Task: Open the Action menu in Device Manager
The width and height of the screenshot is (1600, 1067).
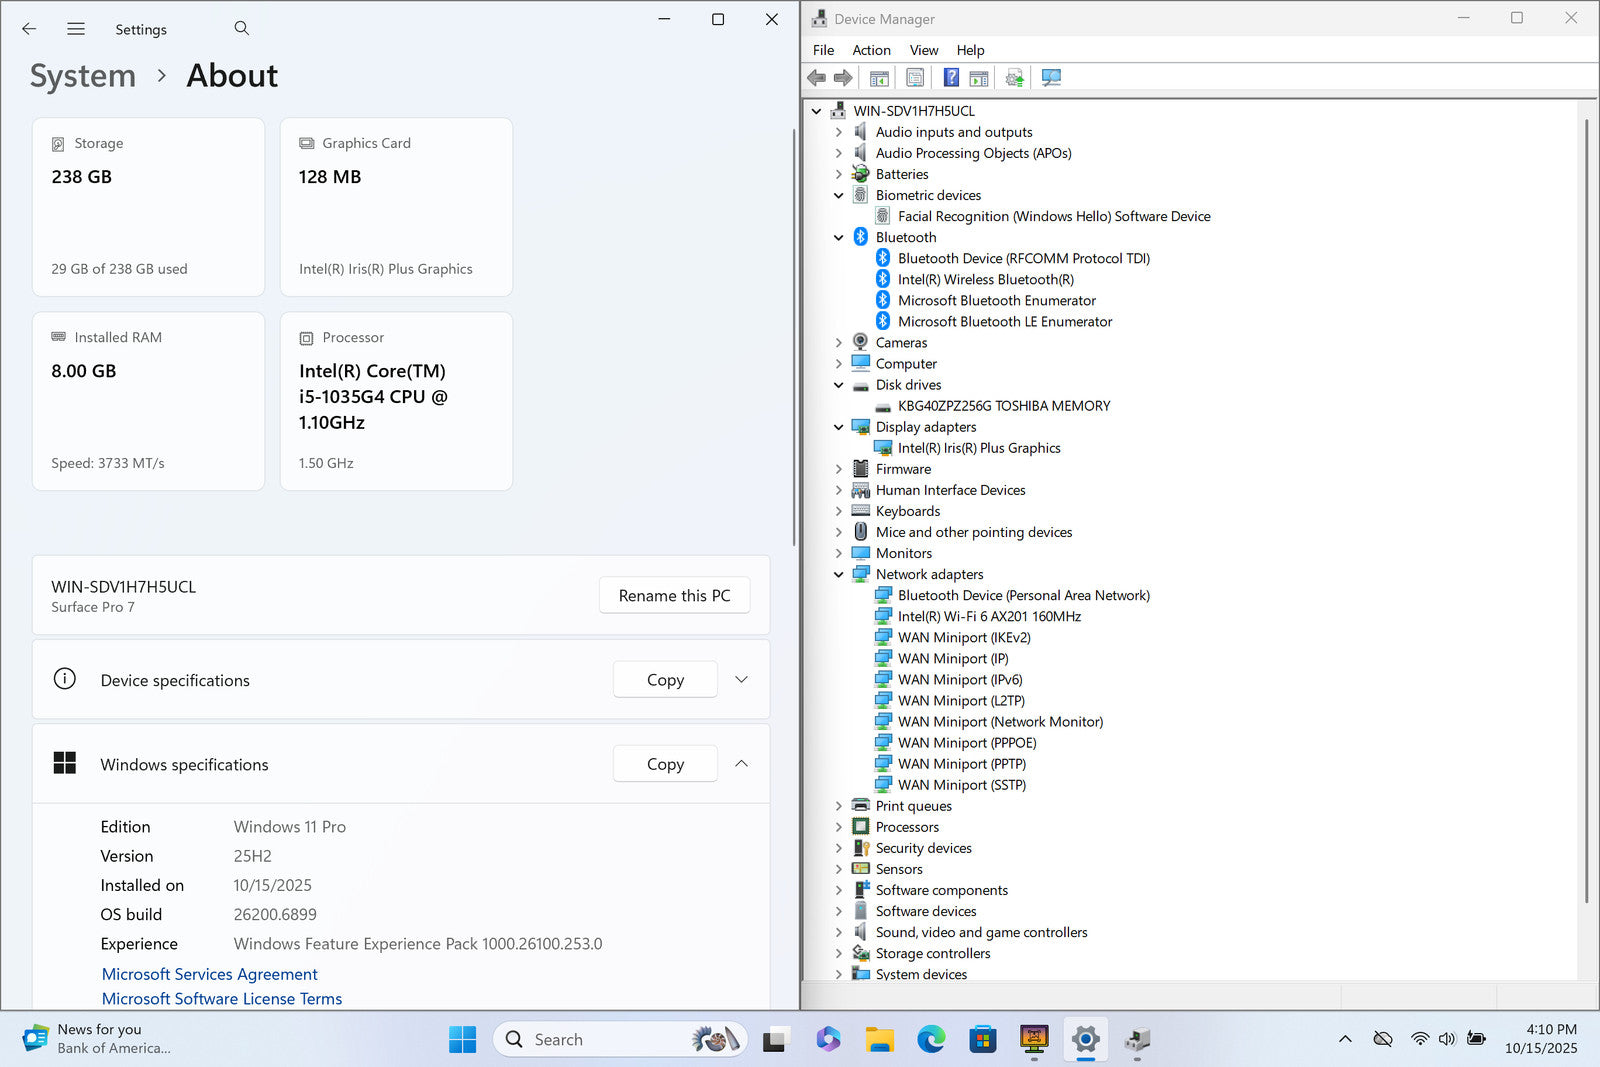Action: [871, 50]
